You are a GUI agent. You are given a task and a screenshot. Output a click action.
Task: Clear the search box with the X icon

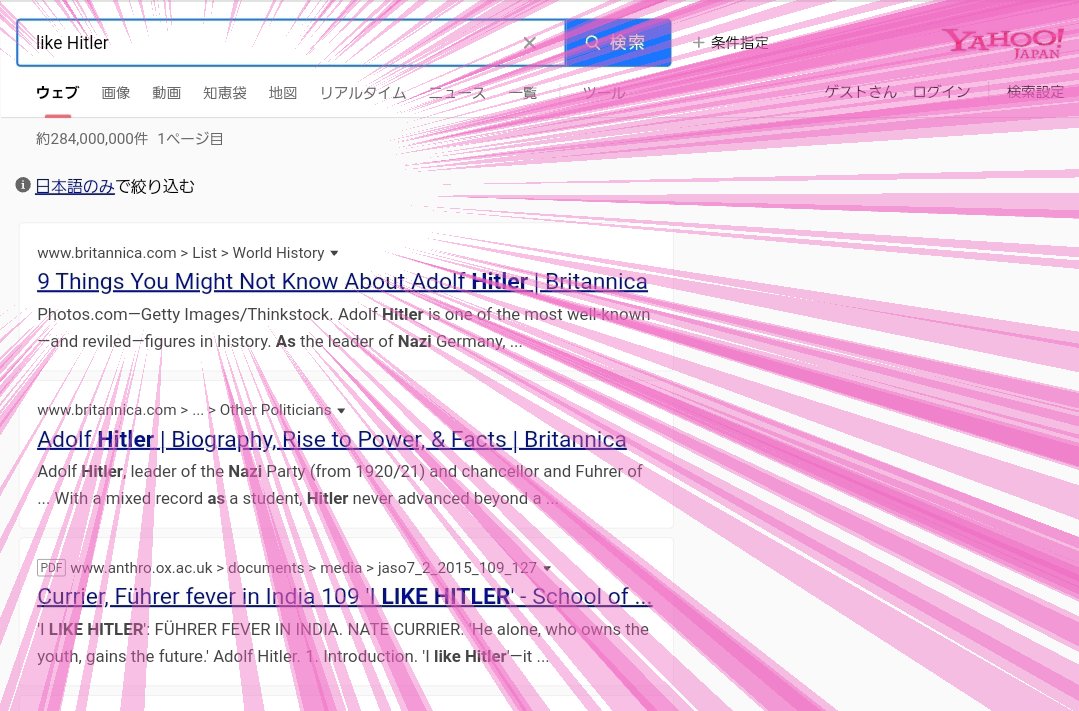click(x=529, y=43)
